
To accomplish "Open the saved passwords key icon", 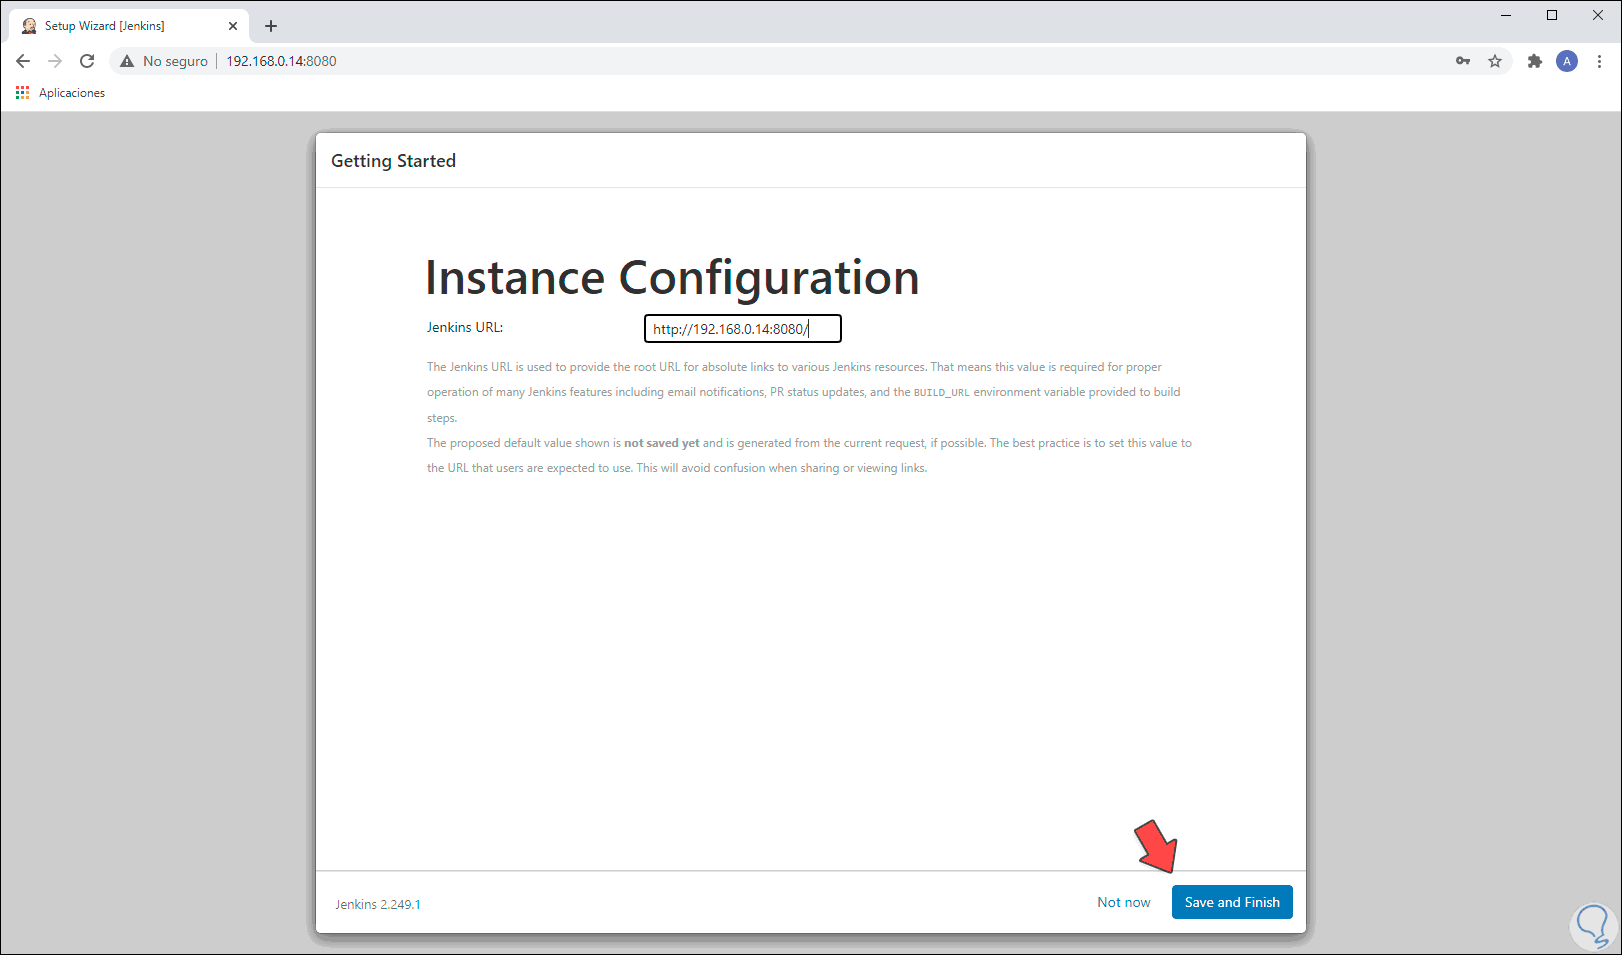I will point(1463,61).
